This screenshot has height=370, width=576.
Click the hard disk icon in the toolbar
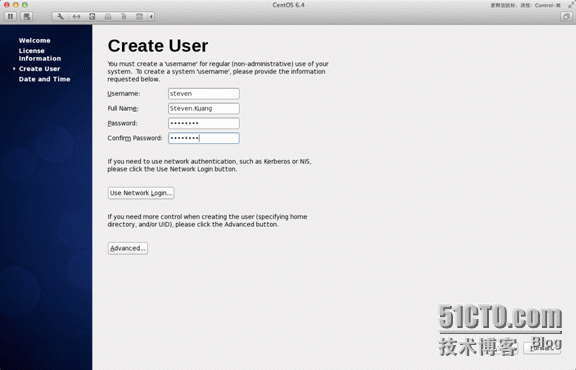pyautogui.click(x=92, y=17)
